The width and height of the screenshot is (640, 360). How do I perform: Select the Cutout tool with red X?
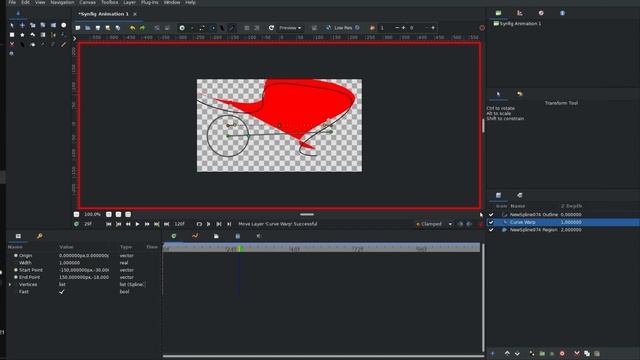12,44
